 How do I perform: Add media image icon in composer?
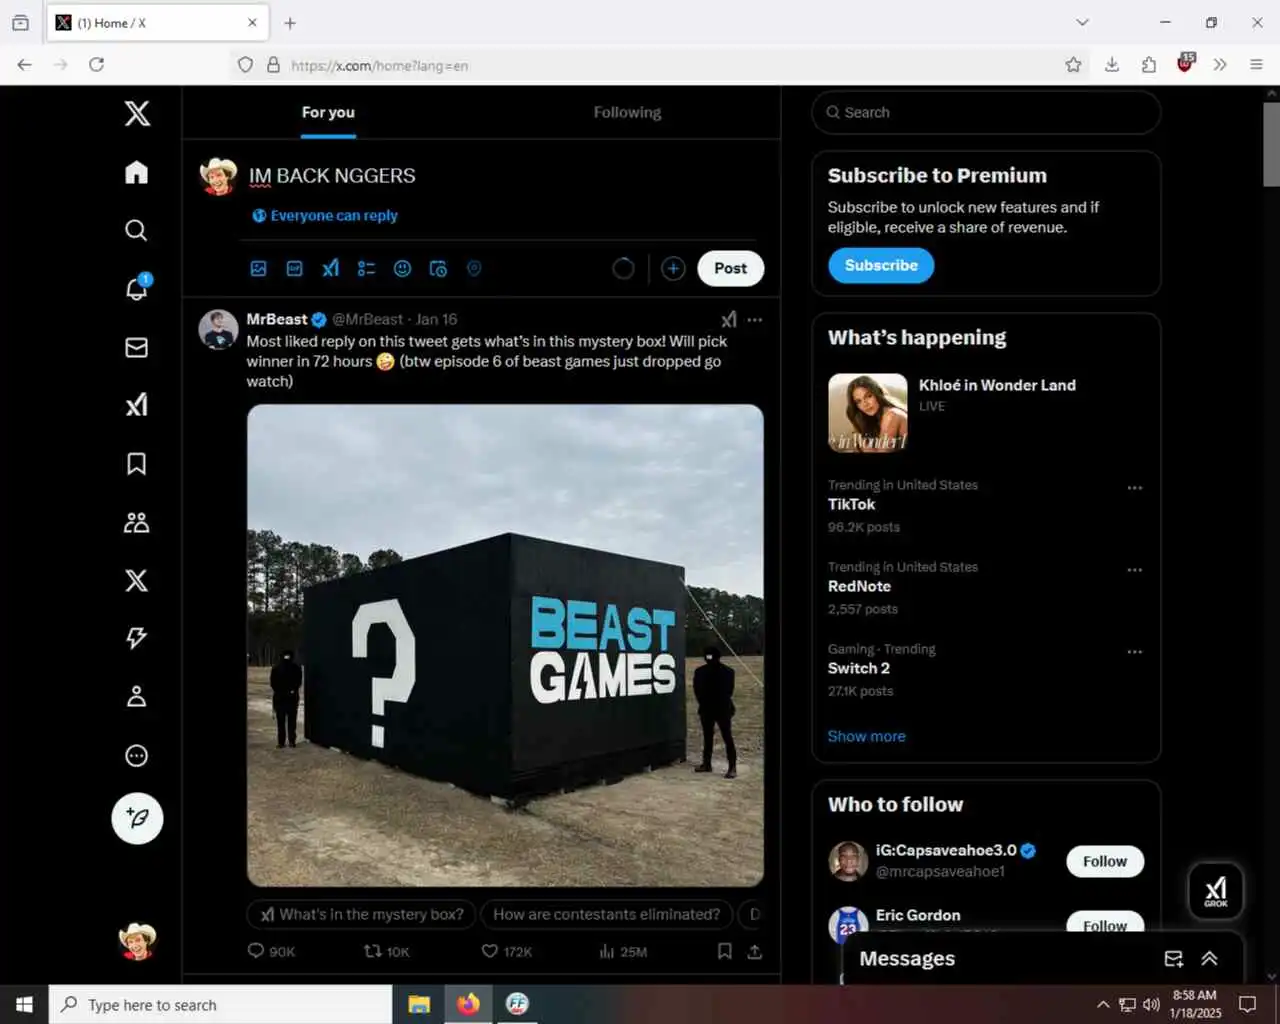coord(258,268)
